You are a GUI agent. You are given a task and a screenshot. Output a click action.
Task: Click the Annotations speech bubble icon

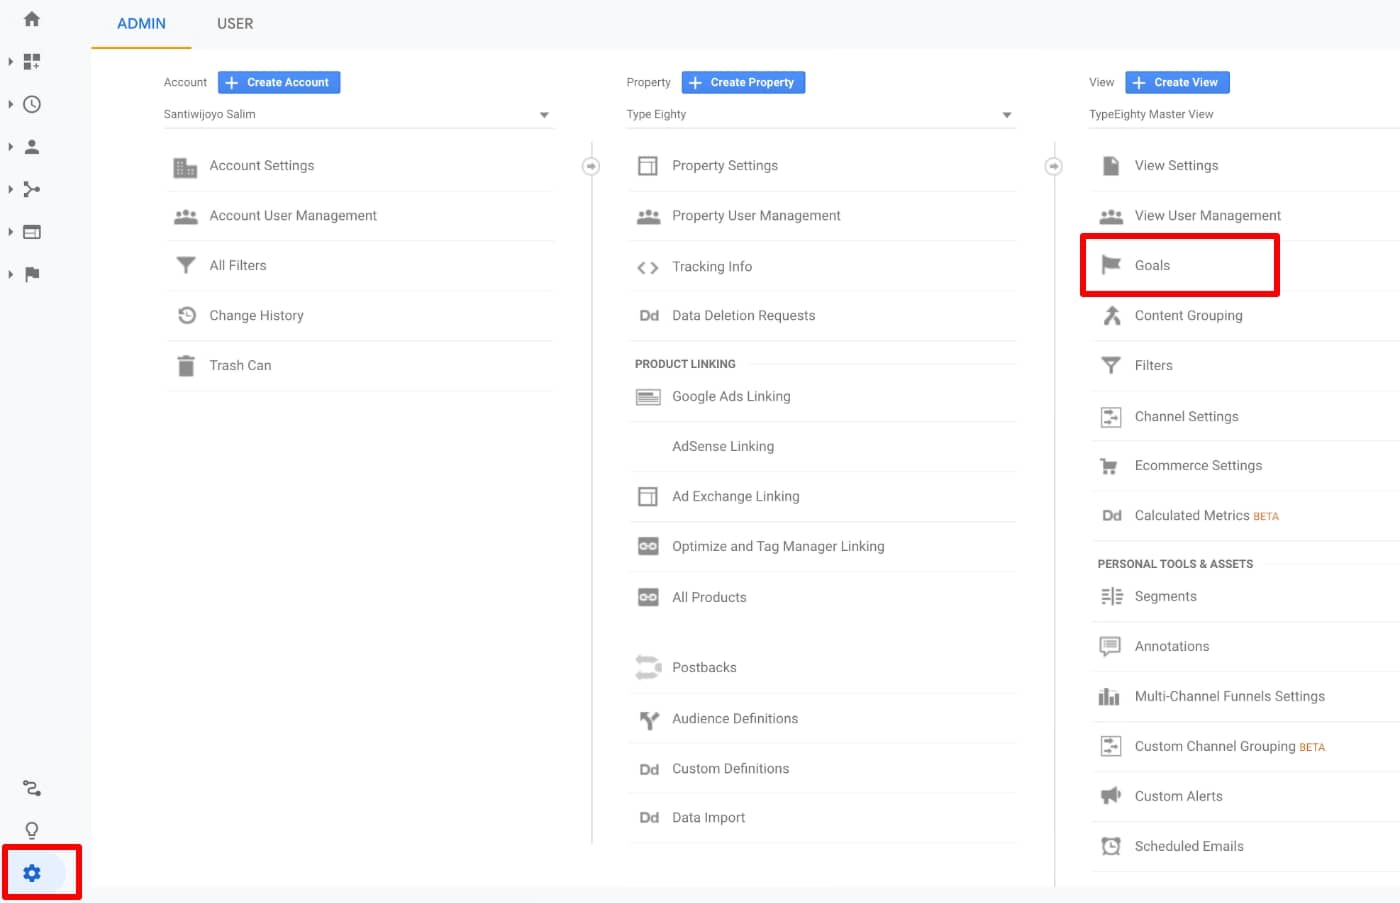tap(1110, 647)
